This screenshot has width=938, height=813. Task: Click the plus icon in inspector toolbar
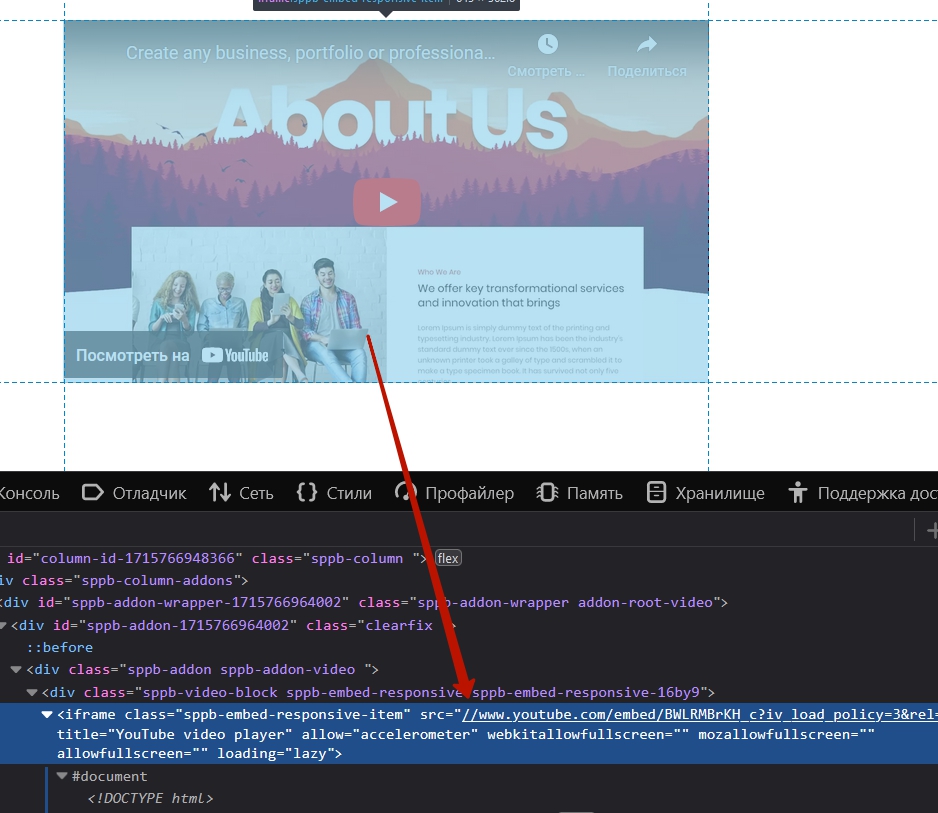930,530
